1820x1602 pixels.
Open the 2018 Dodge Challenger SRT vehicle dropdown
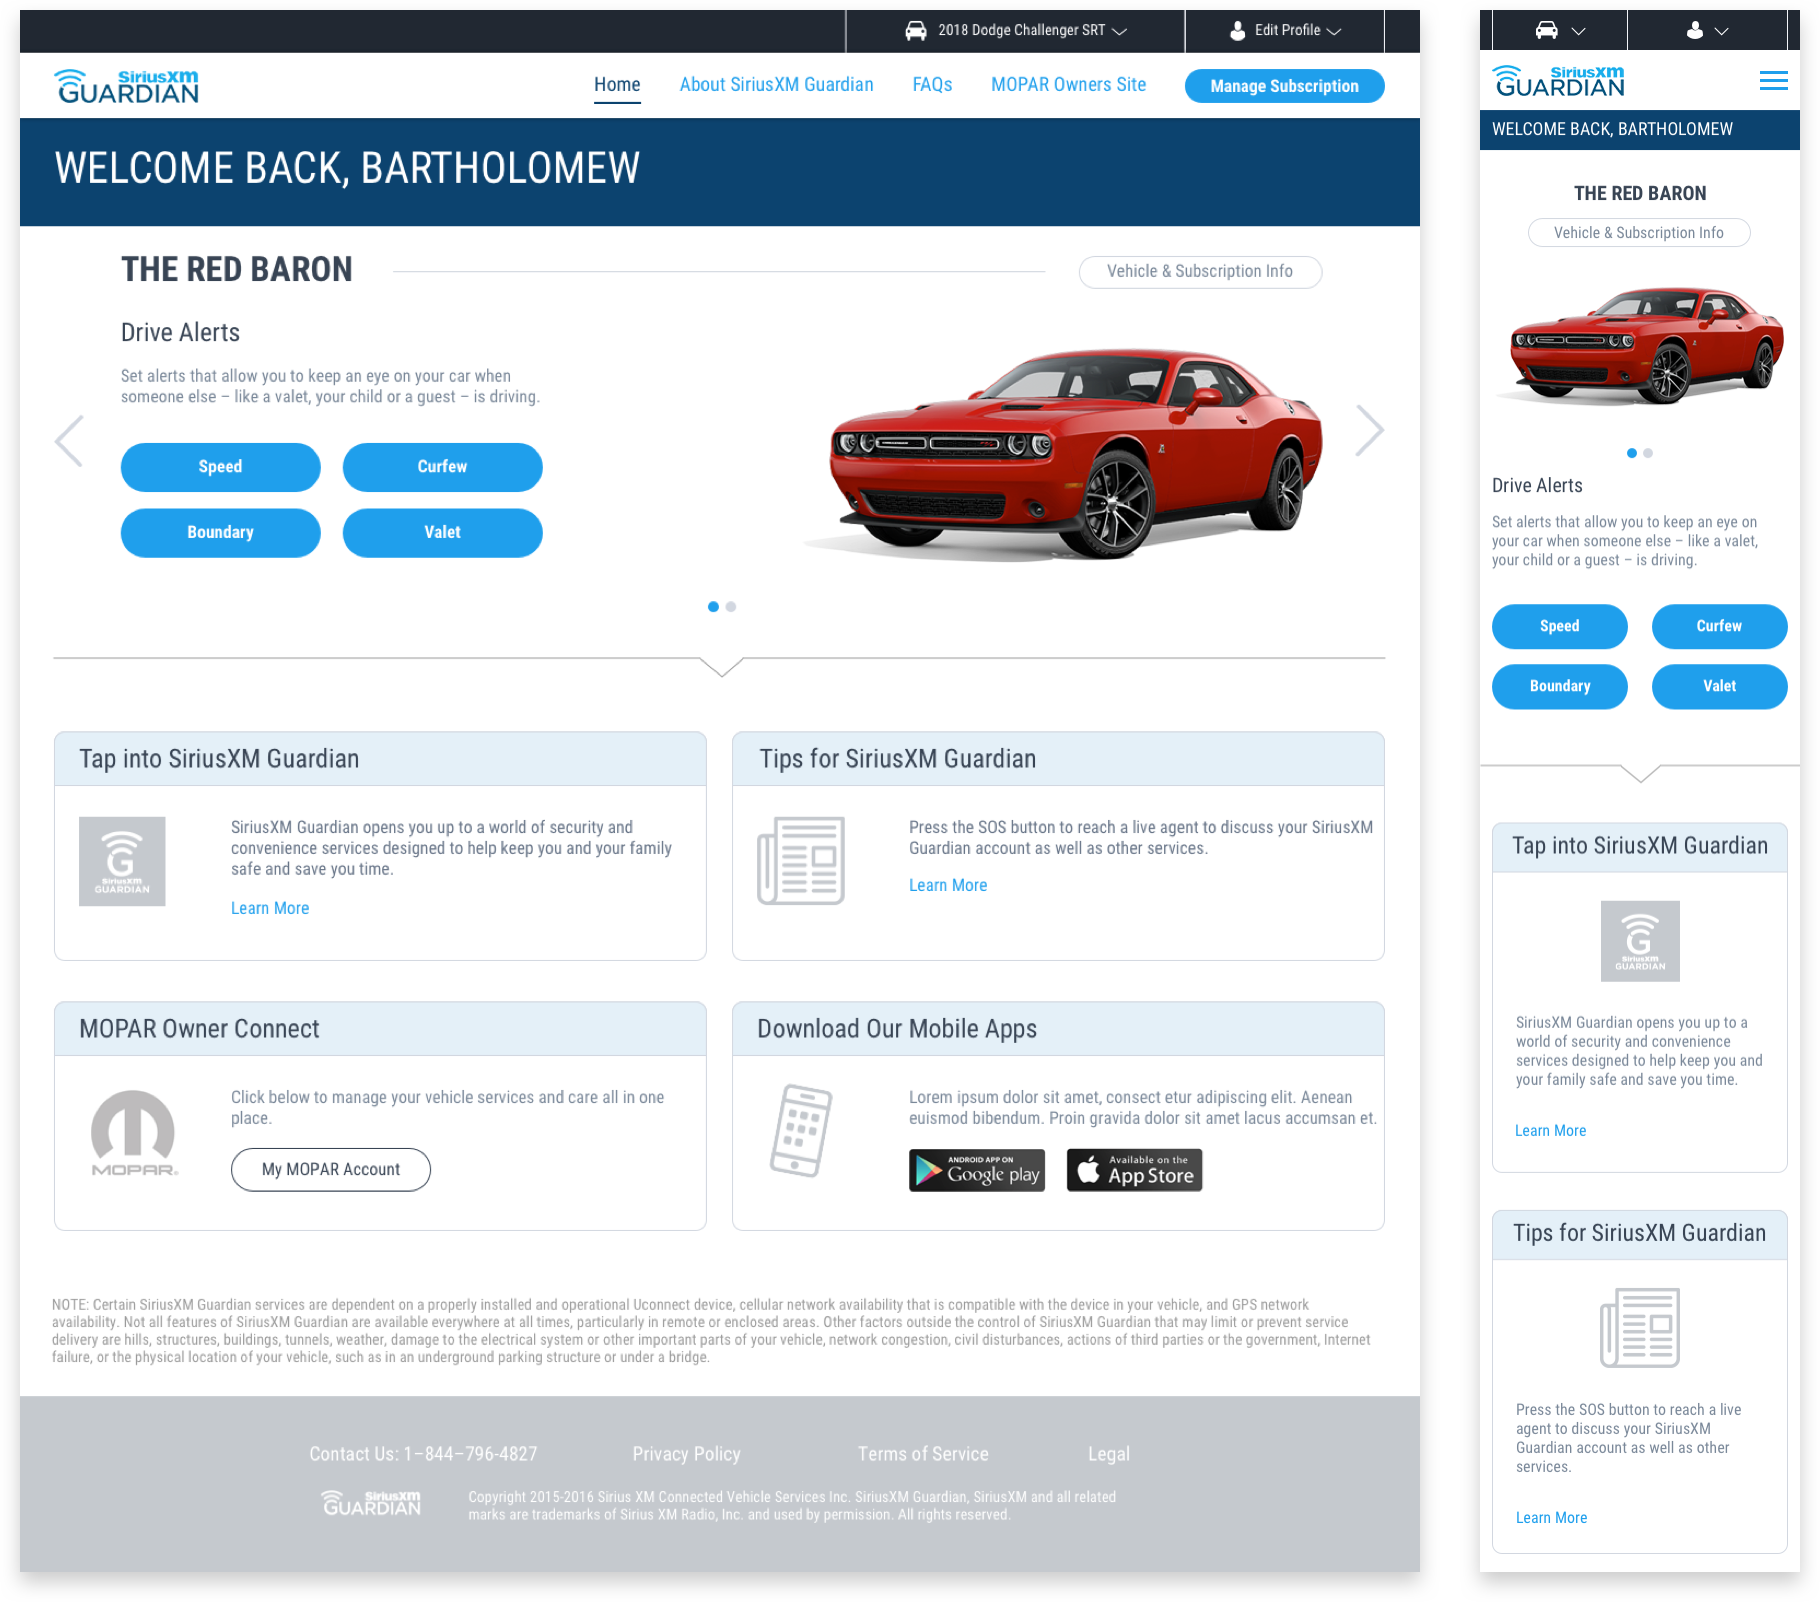1015,31
